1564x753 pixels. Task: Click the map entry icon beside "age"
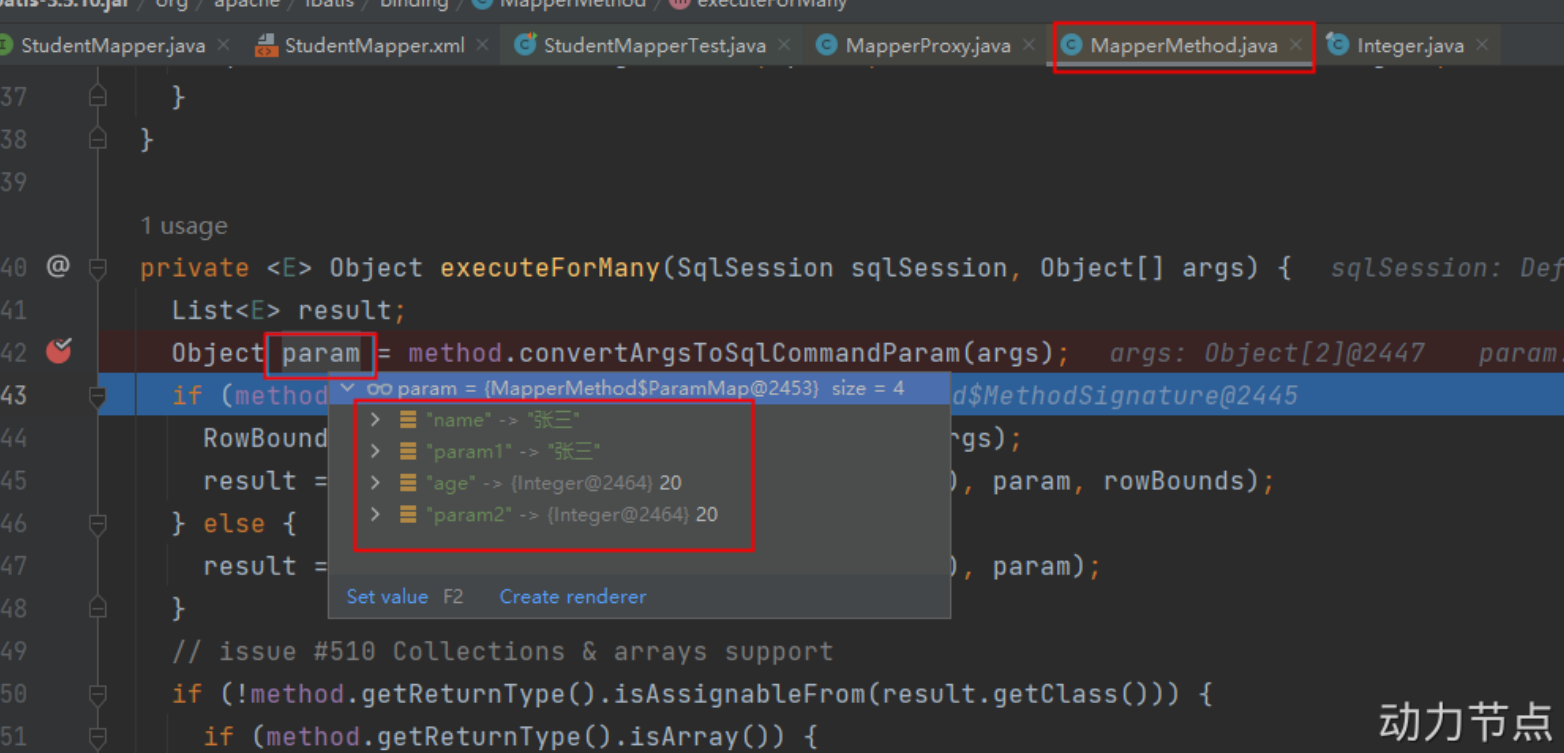tap(408, 483)
